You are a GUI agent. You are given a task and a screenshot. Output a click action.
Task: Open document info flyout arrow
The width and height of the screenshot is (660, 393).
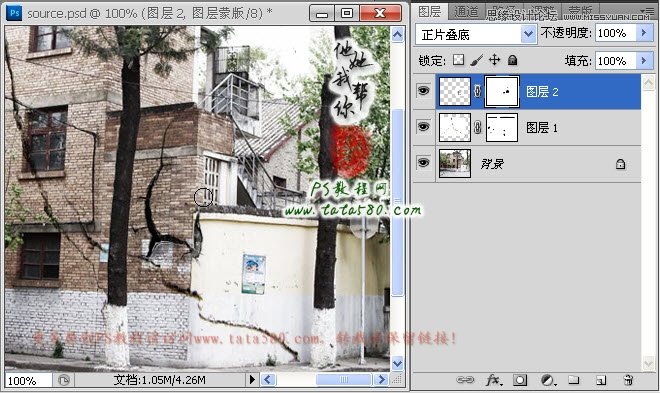[x=252, y=380]
